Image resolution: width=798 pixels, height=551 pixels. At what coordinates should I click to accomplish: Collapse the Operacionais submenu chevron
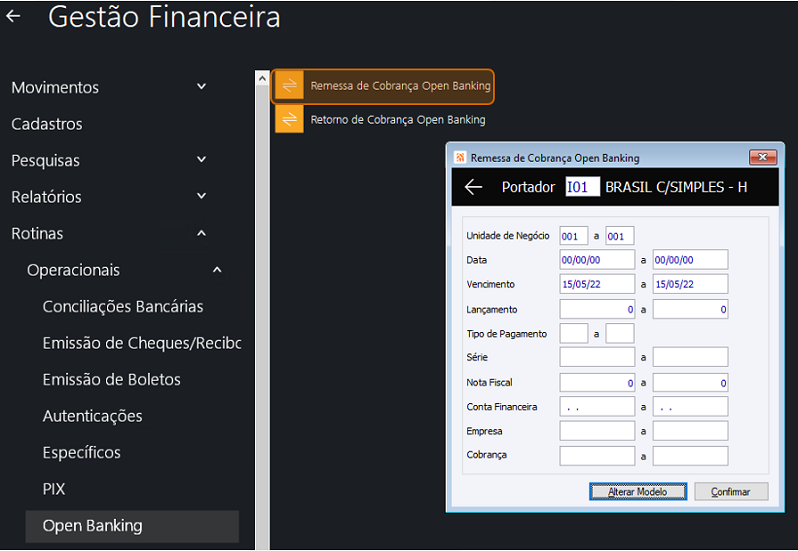[x=217, y=270]
